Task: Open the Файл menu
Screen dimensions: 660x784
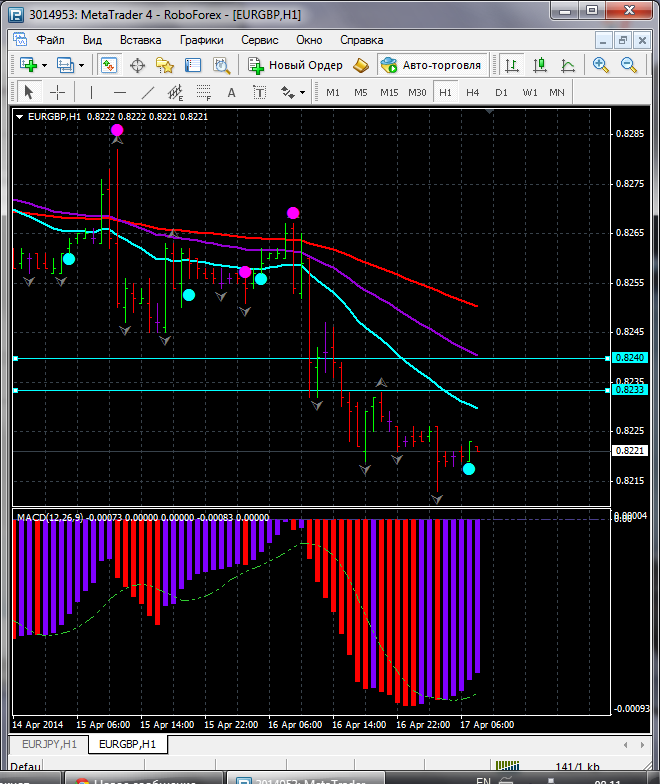Action: point(50,40)
